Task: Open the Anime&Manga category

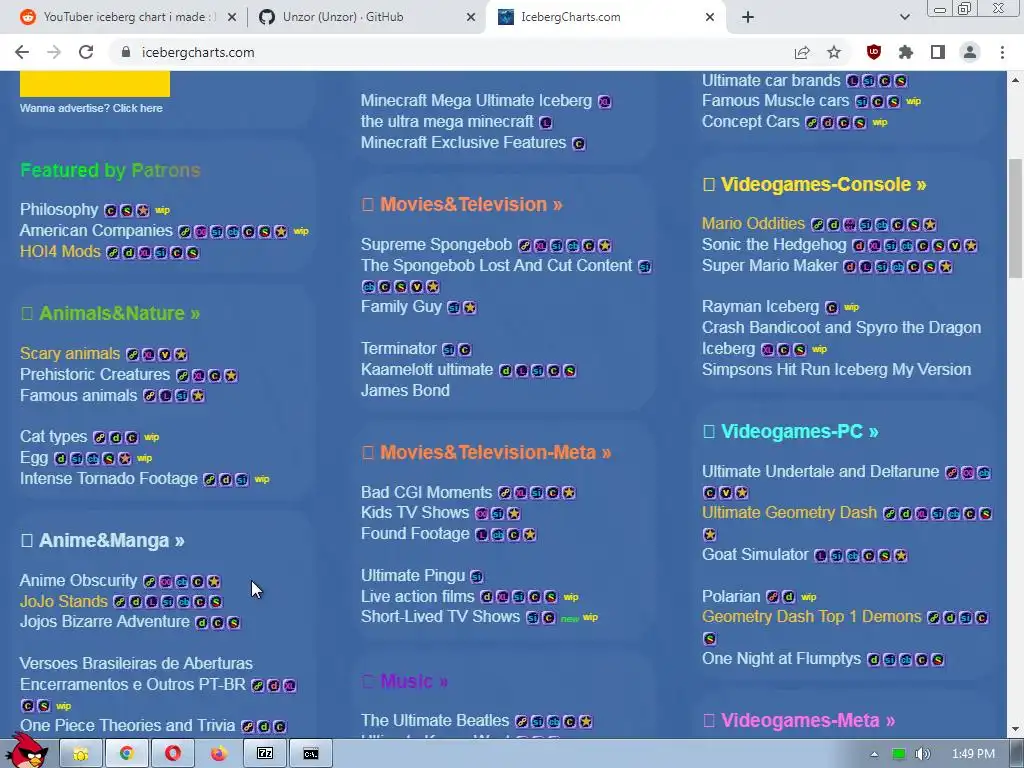Action: tap(103, 541)
